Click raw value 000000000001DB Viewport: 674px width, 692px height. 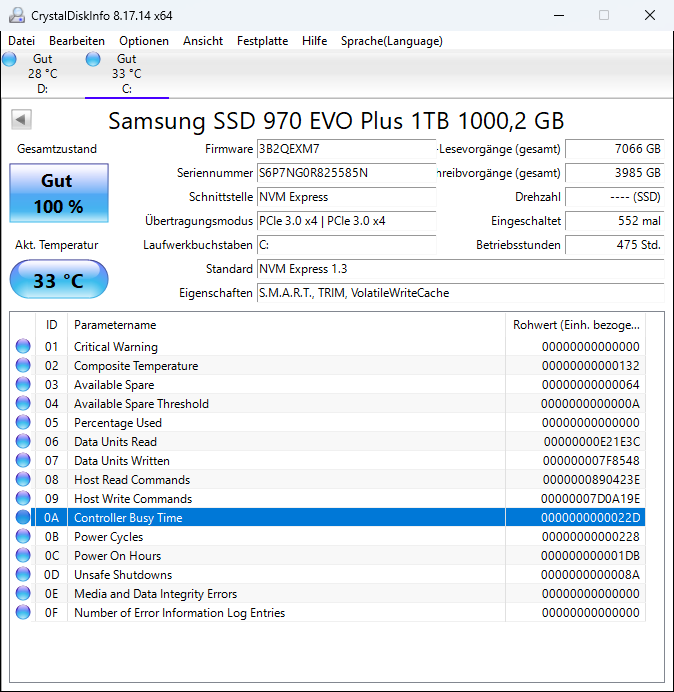click(x=591, y=556)
